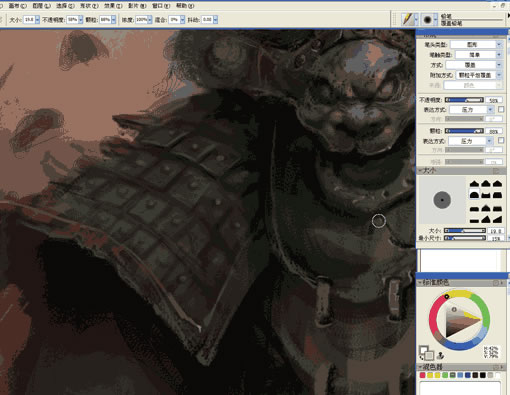This screenshot has width=510, height=395.
Task: Select last tip profile in third row
Action: coord(497,209)
